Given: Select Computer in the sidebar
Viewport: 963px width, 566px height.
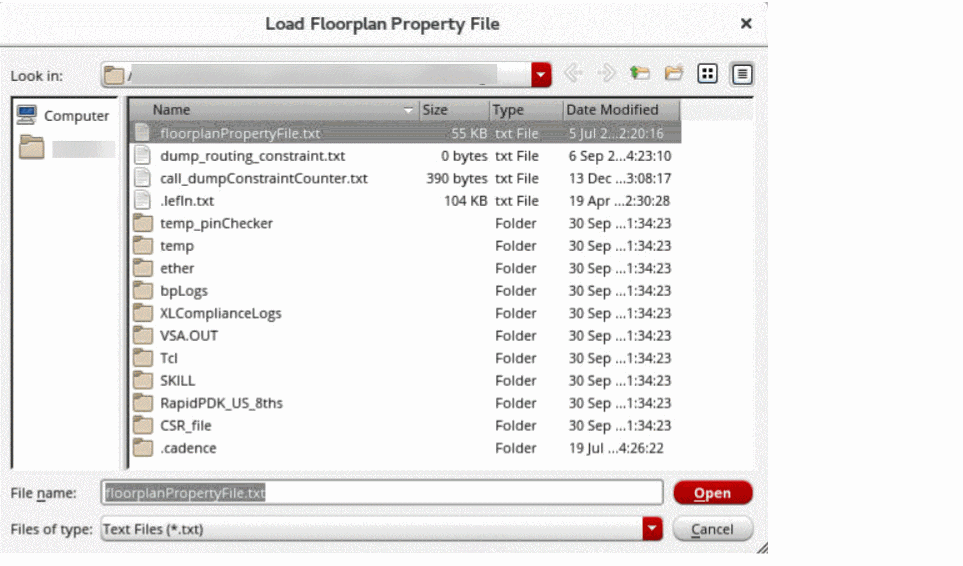Looking at the screenshot, I should [x=64, y=115].
